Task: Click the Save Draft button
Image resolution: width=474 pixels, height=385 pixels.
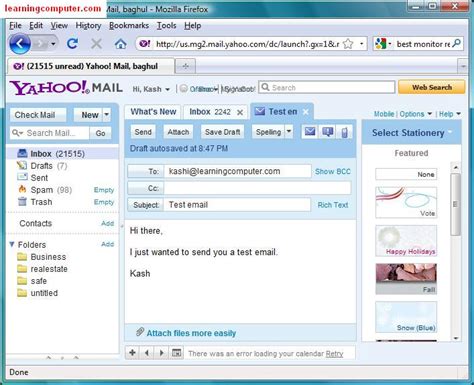Action: click(223, 132)
